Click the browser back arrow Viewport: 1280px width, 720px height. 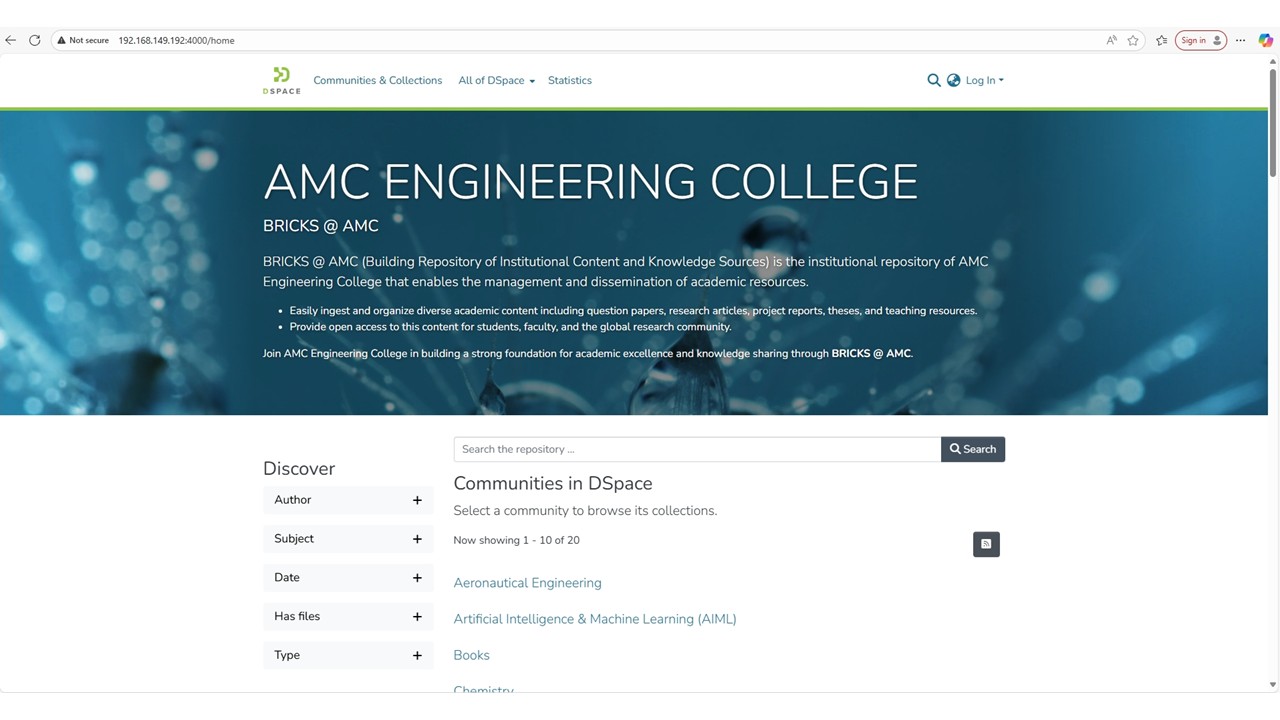(x=11, y=40)
